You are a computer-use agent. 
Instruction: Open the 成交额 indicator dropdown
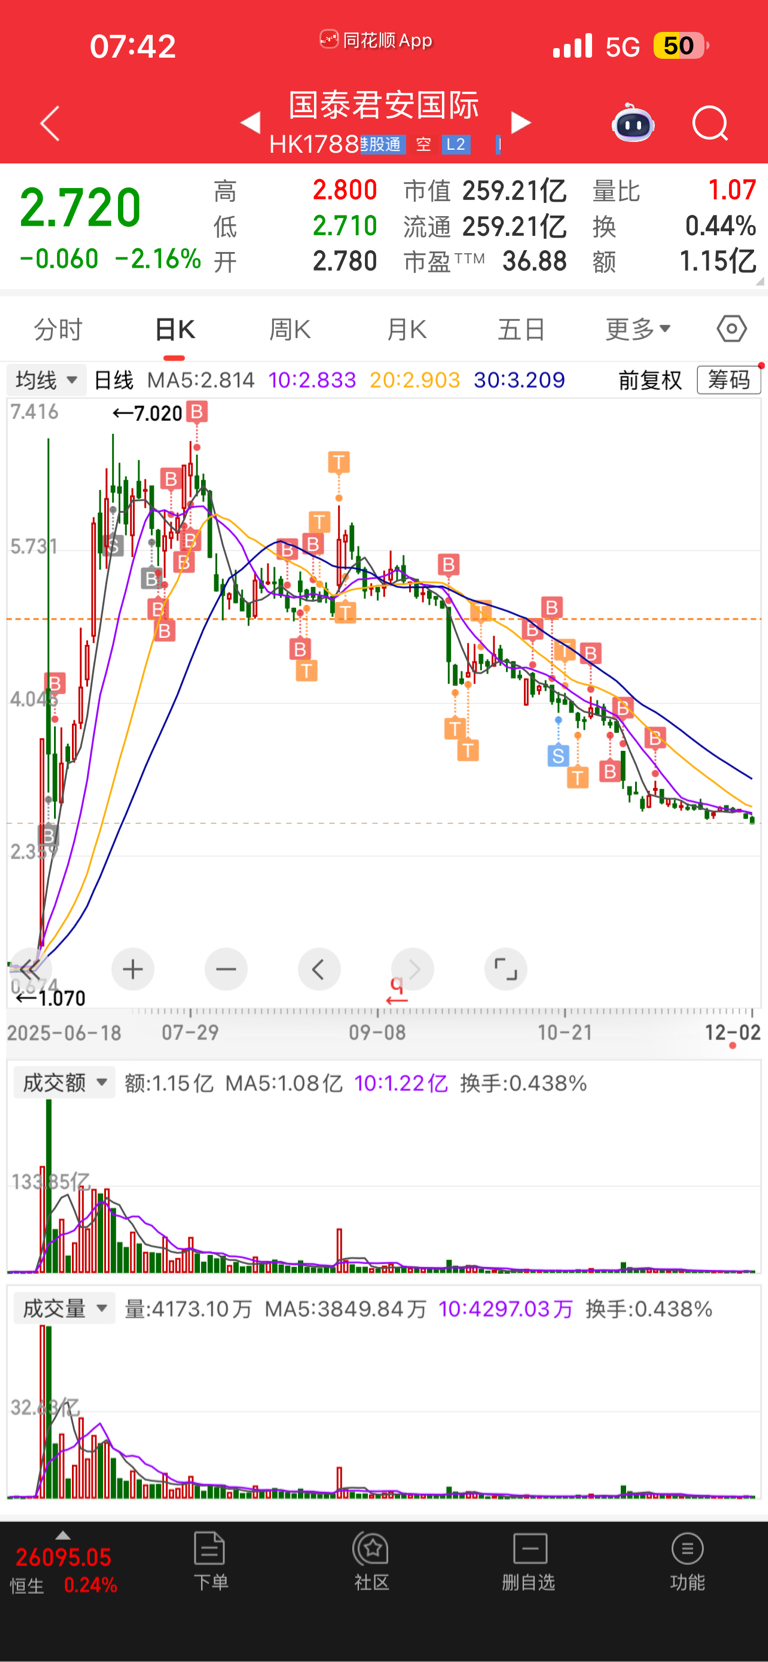click(64, 1083)
